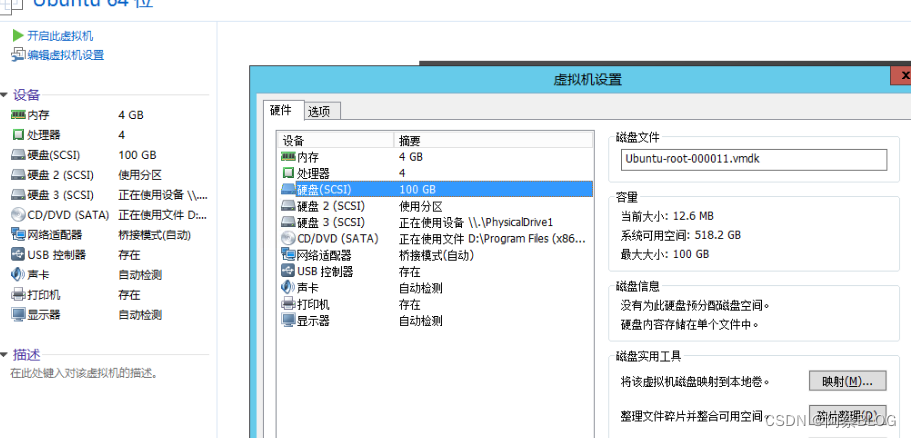Click 桥接模式(自动) summary in dialog list
Viewport: 911px width, 438px height.
pos(436,255)
